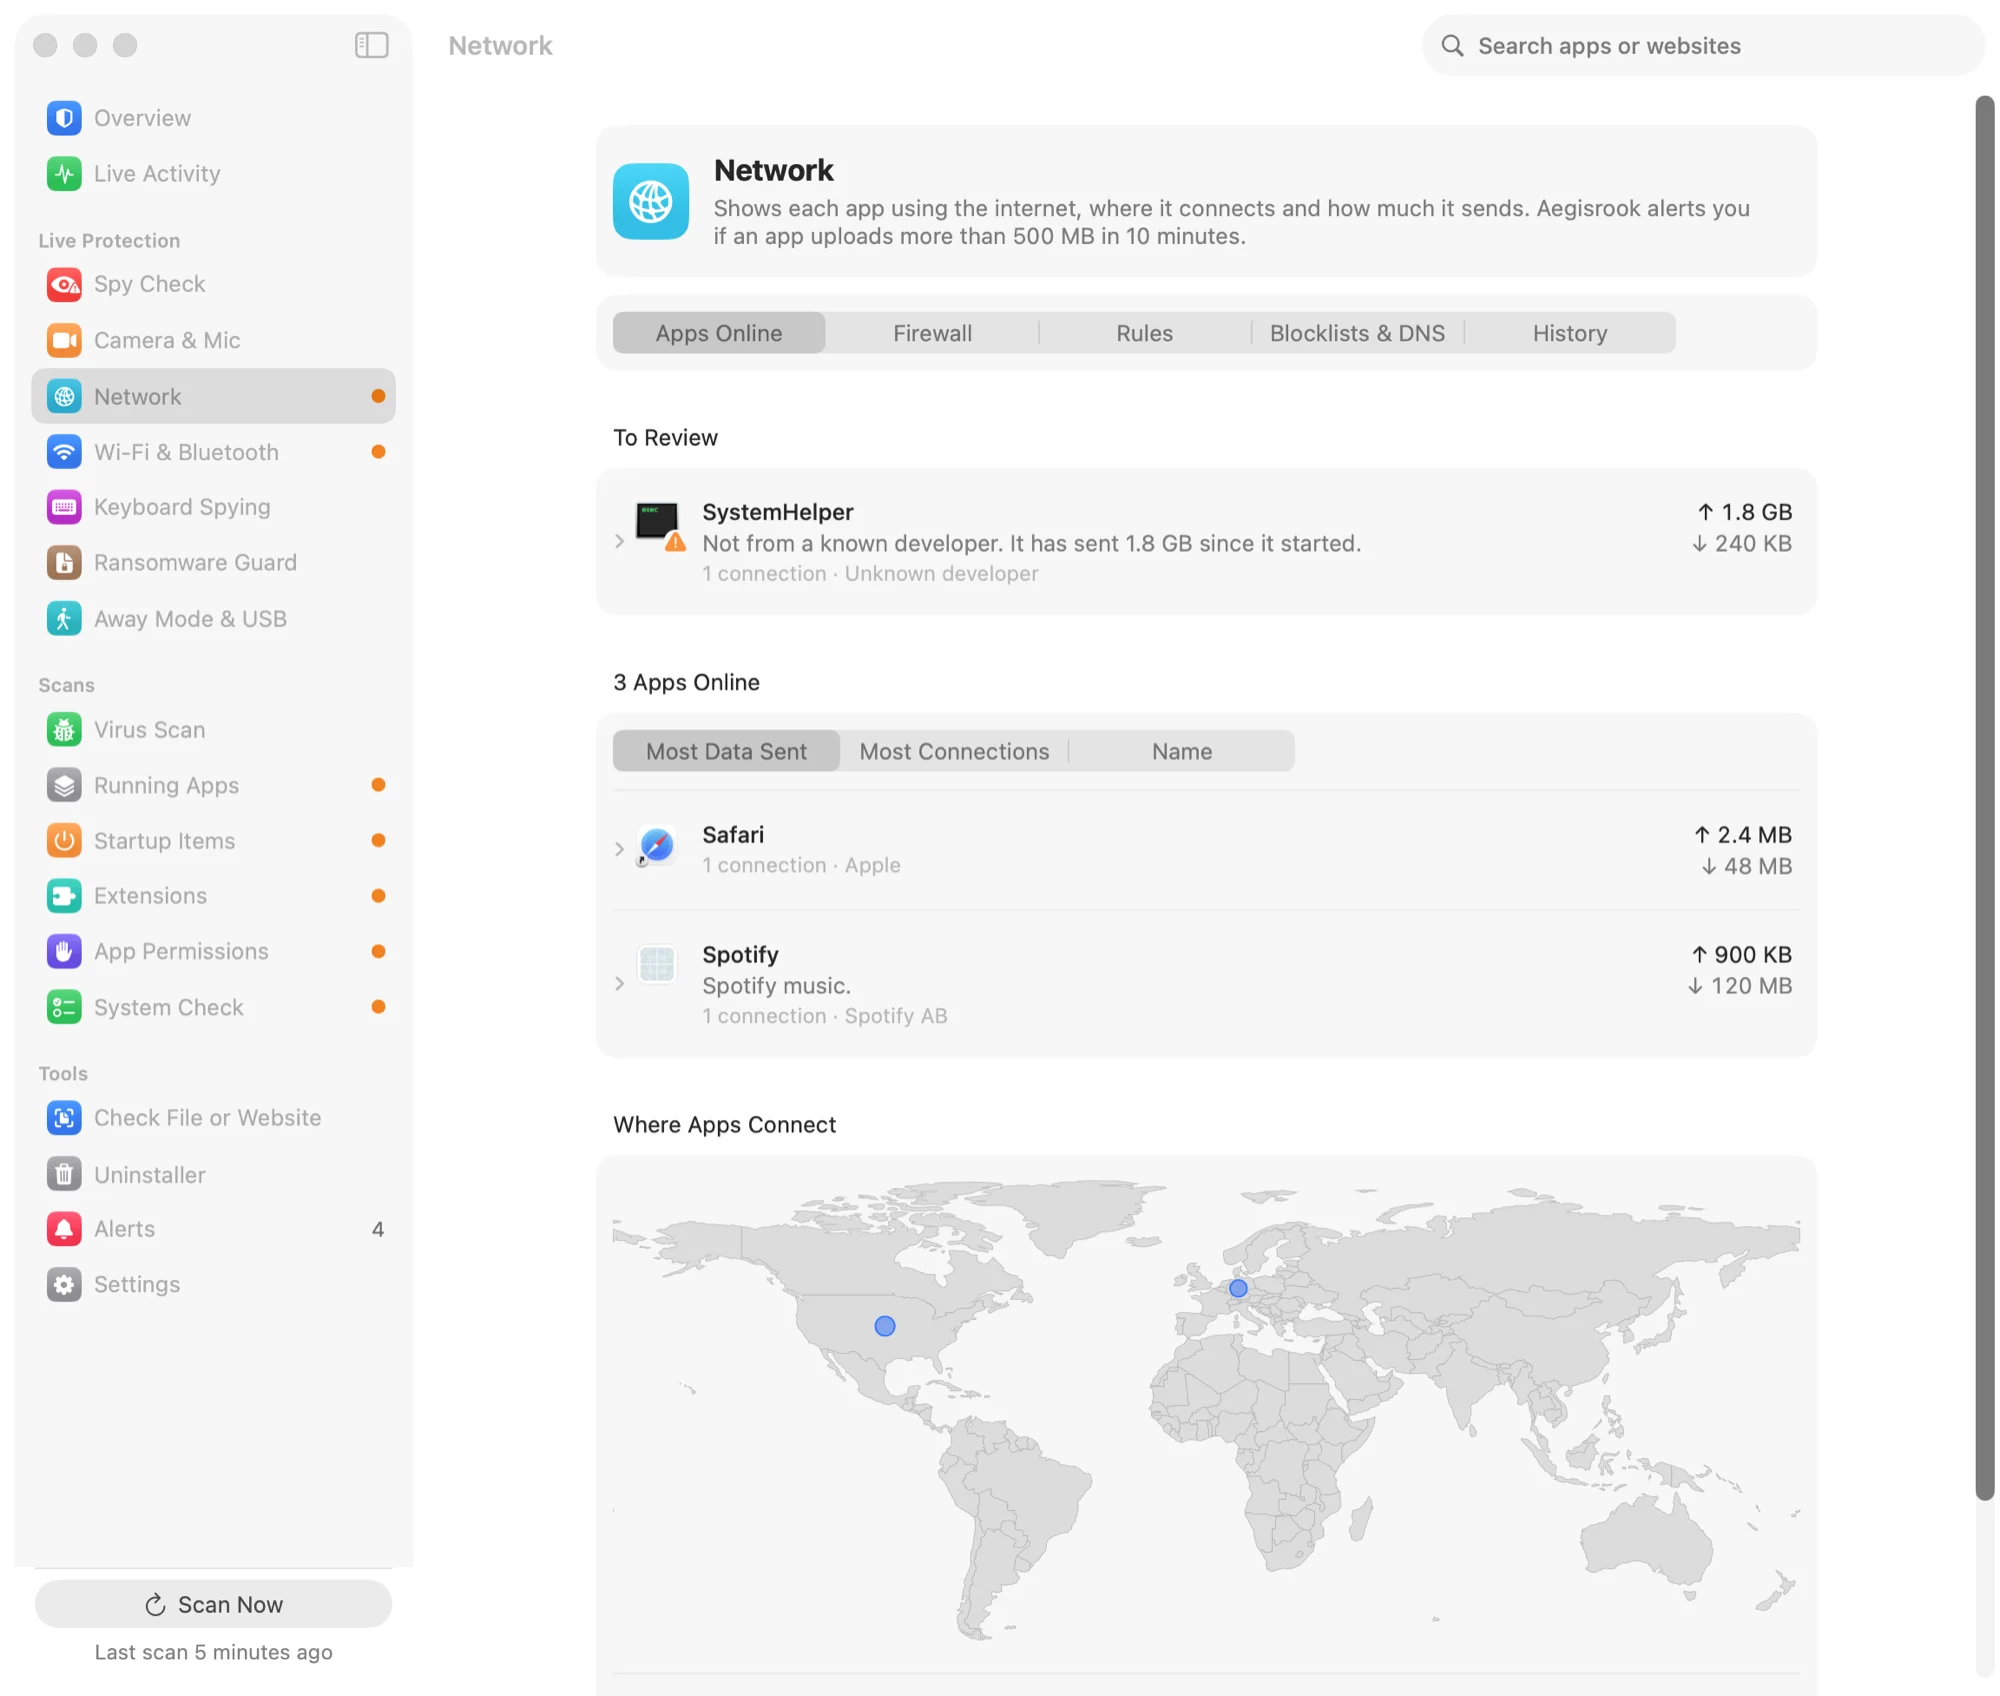2000x1696 pixels.
Task: Open Alerts with the bell icon
Action: click(213, 1229)
